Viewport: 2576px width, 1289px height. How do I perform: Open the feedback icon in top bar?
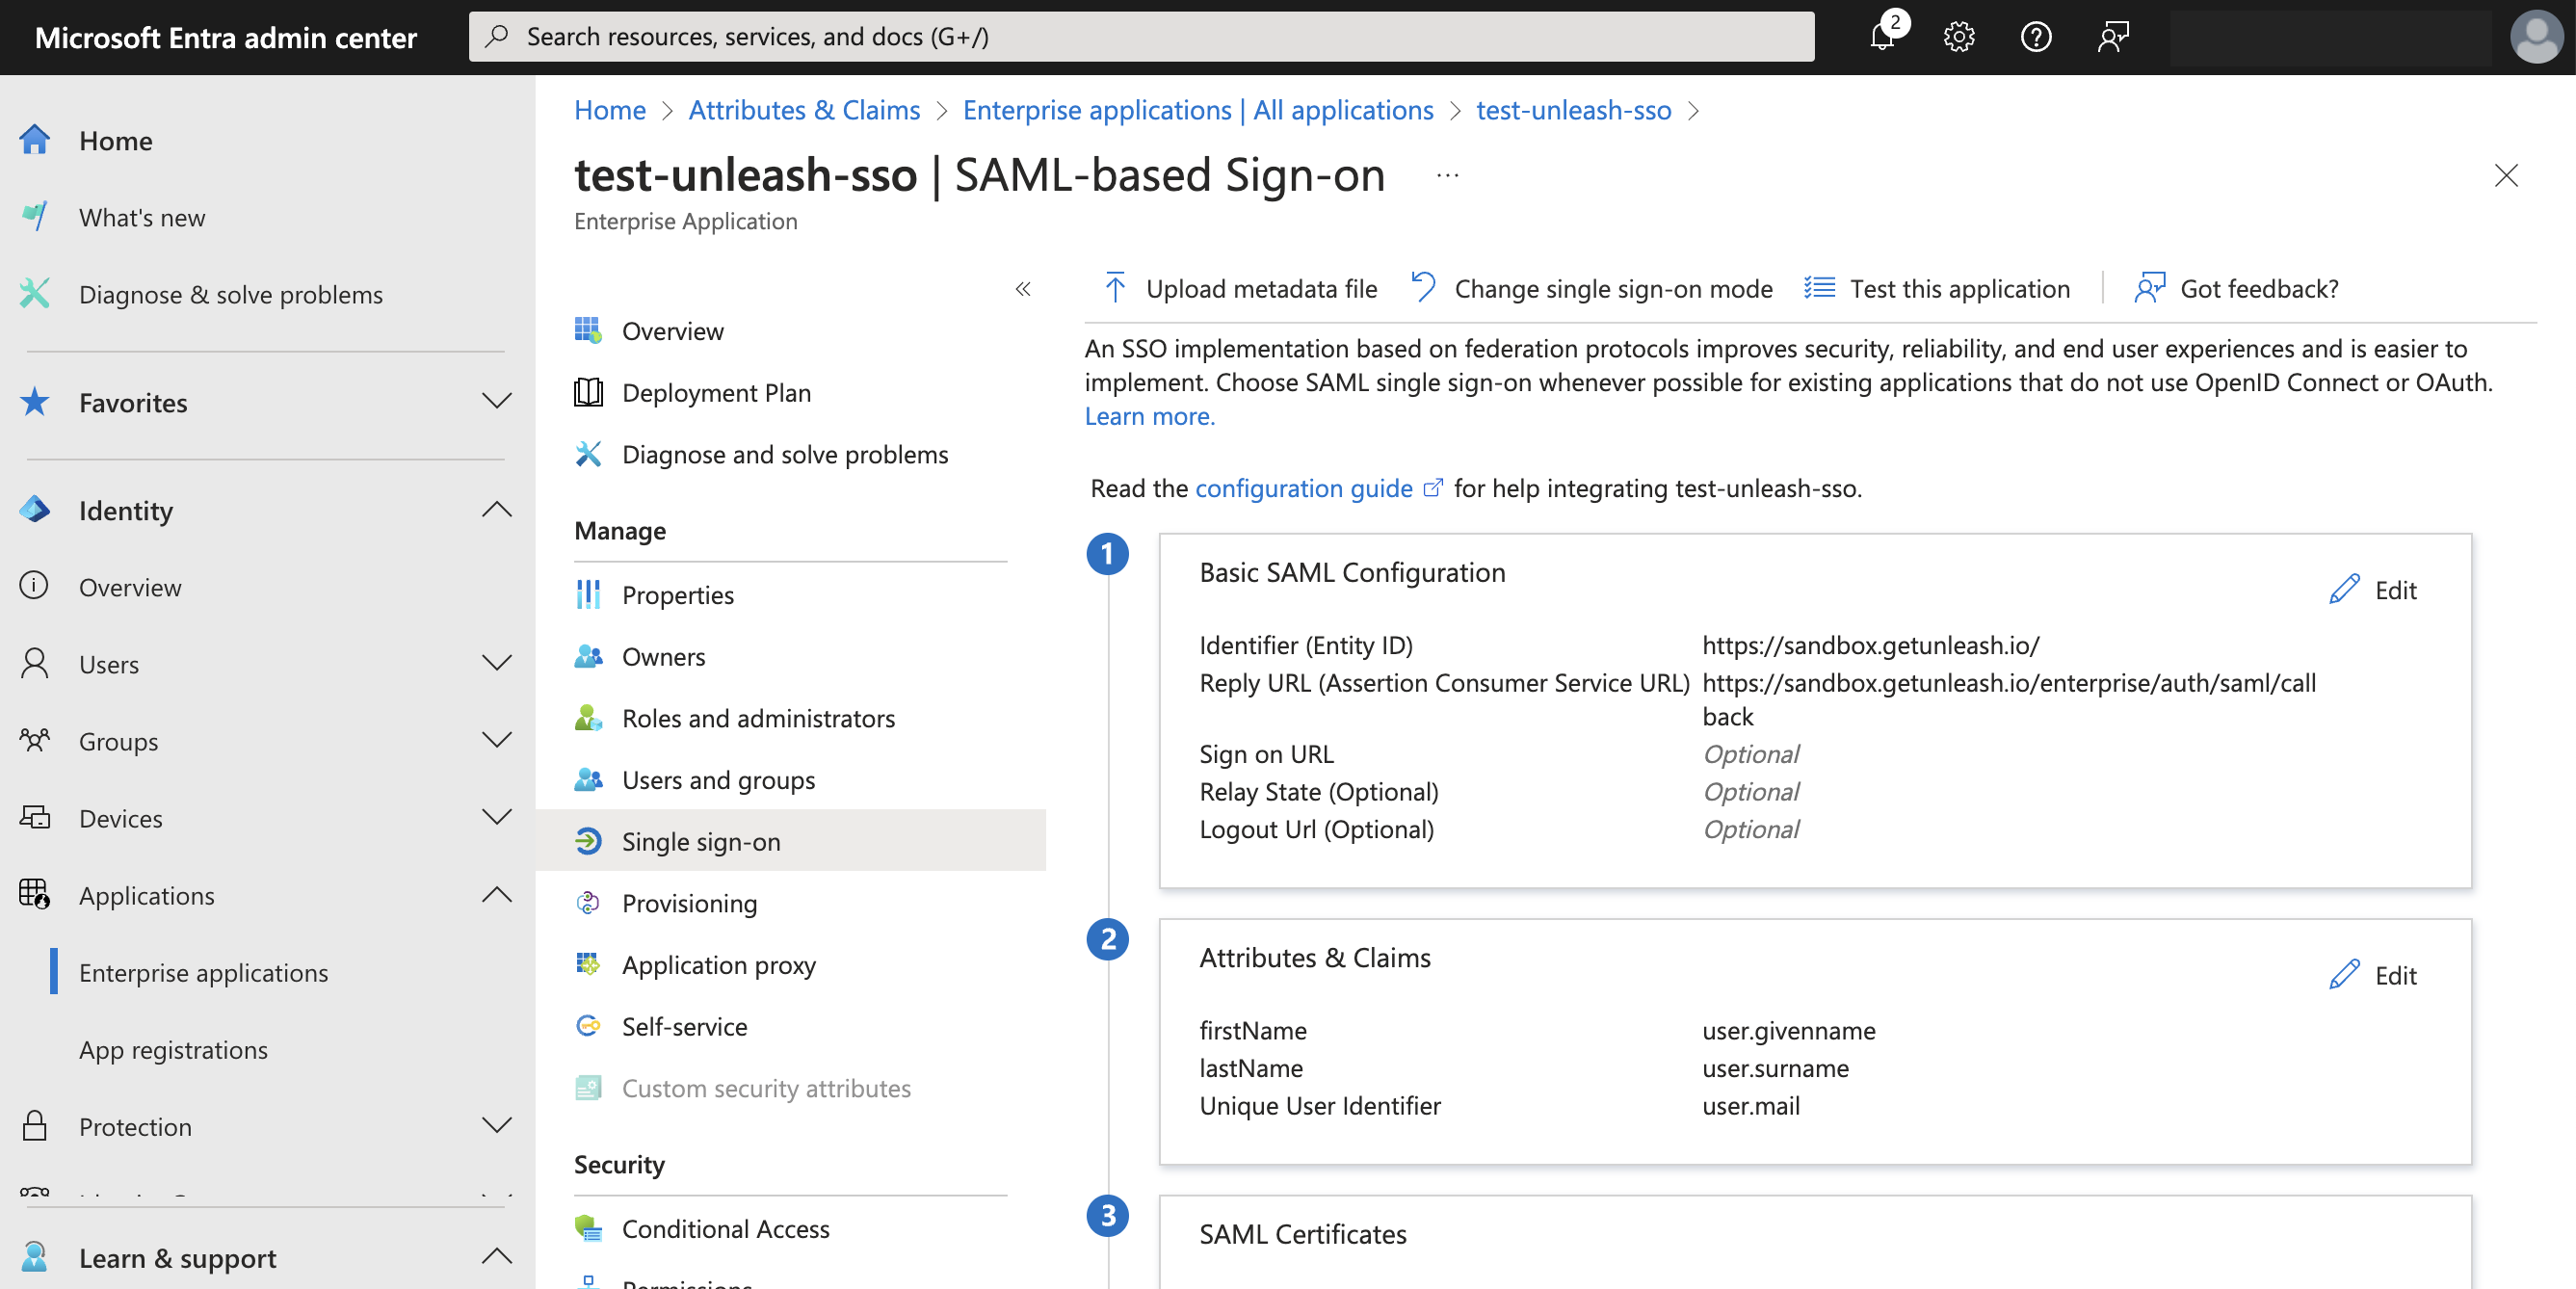pyautogui.click(x=2113, y=36)
